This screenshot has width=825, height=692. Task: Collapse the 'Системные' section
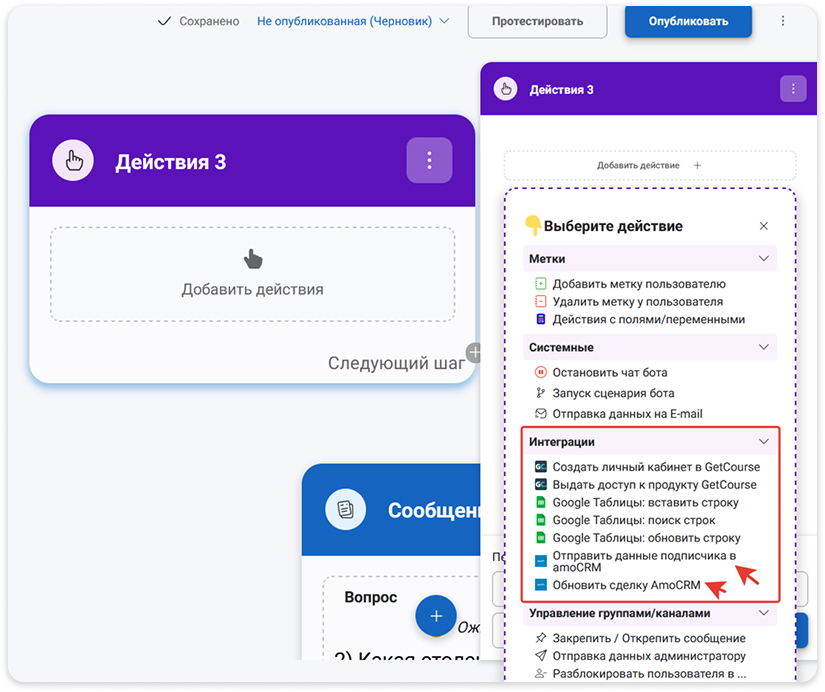coord(765,347)
